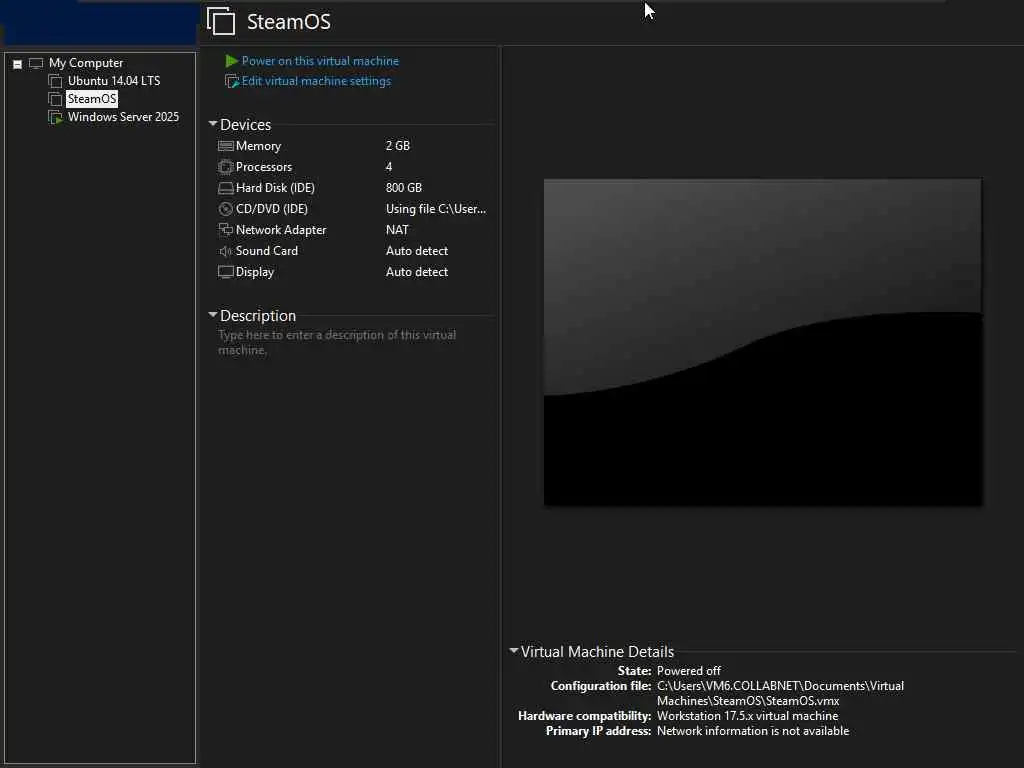Select My Computer in the library tree
This screenshot has height=768, width=1024.
pyautogui.click(x=86, y=63)
